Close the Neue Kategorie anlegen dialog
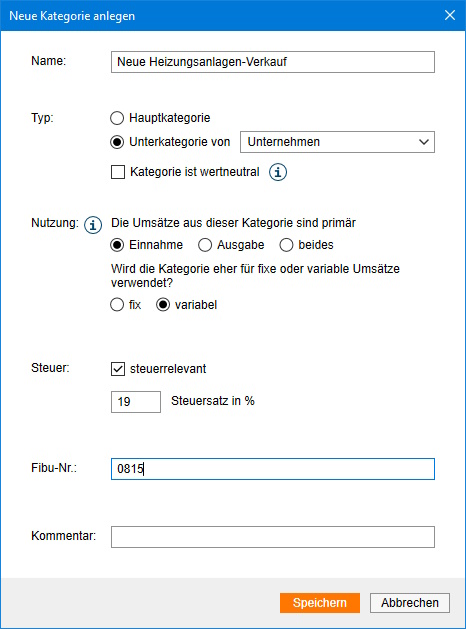This screenshot has height=629, width=466. (450, 15)
